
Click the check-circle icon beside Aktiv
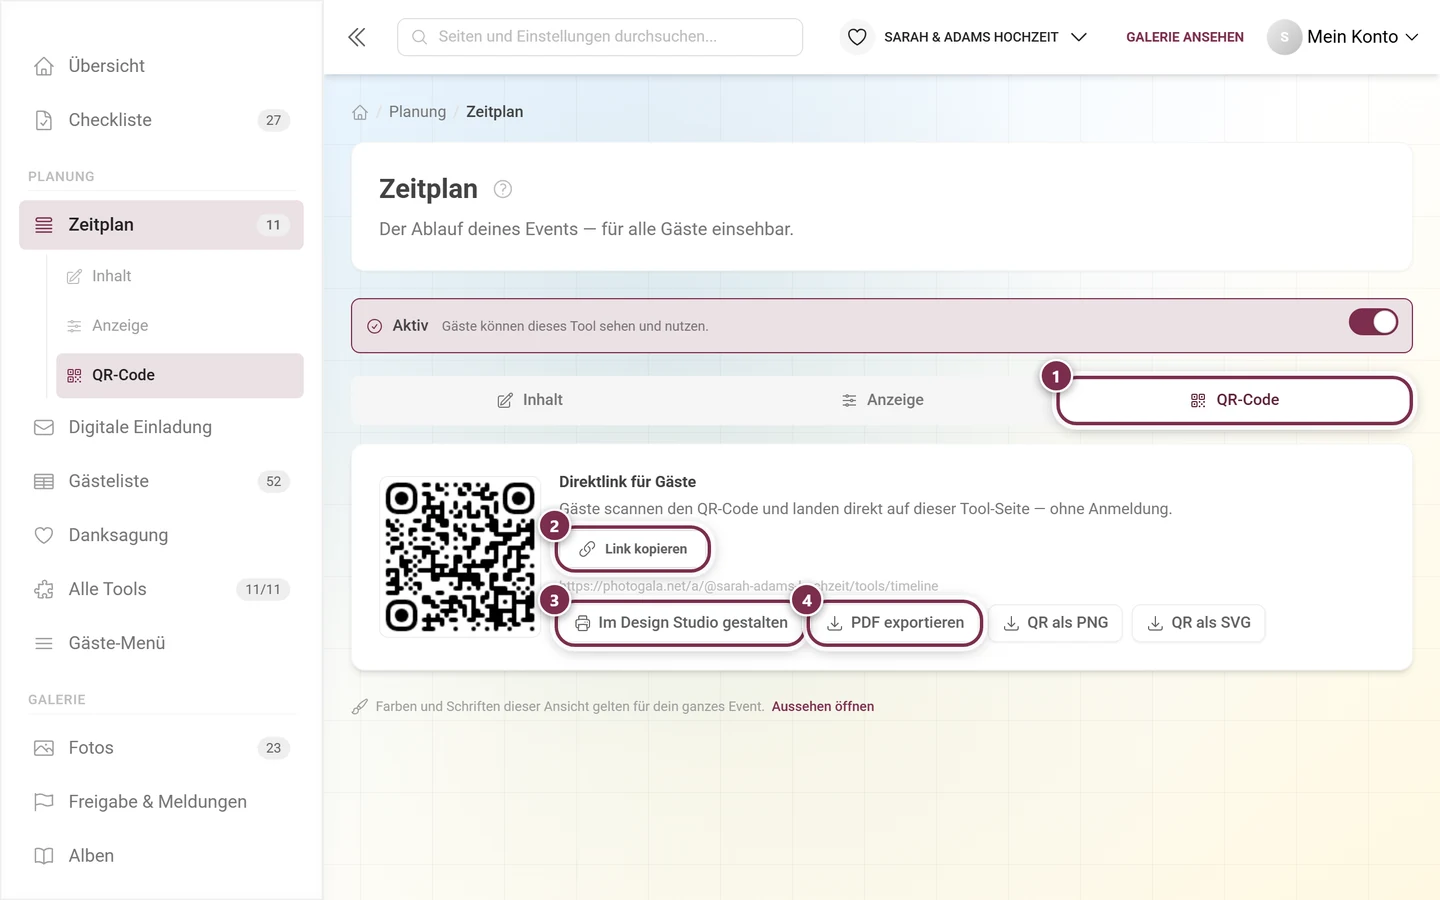374,326
